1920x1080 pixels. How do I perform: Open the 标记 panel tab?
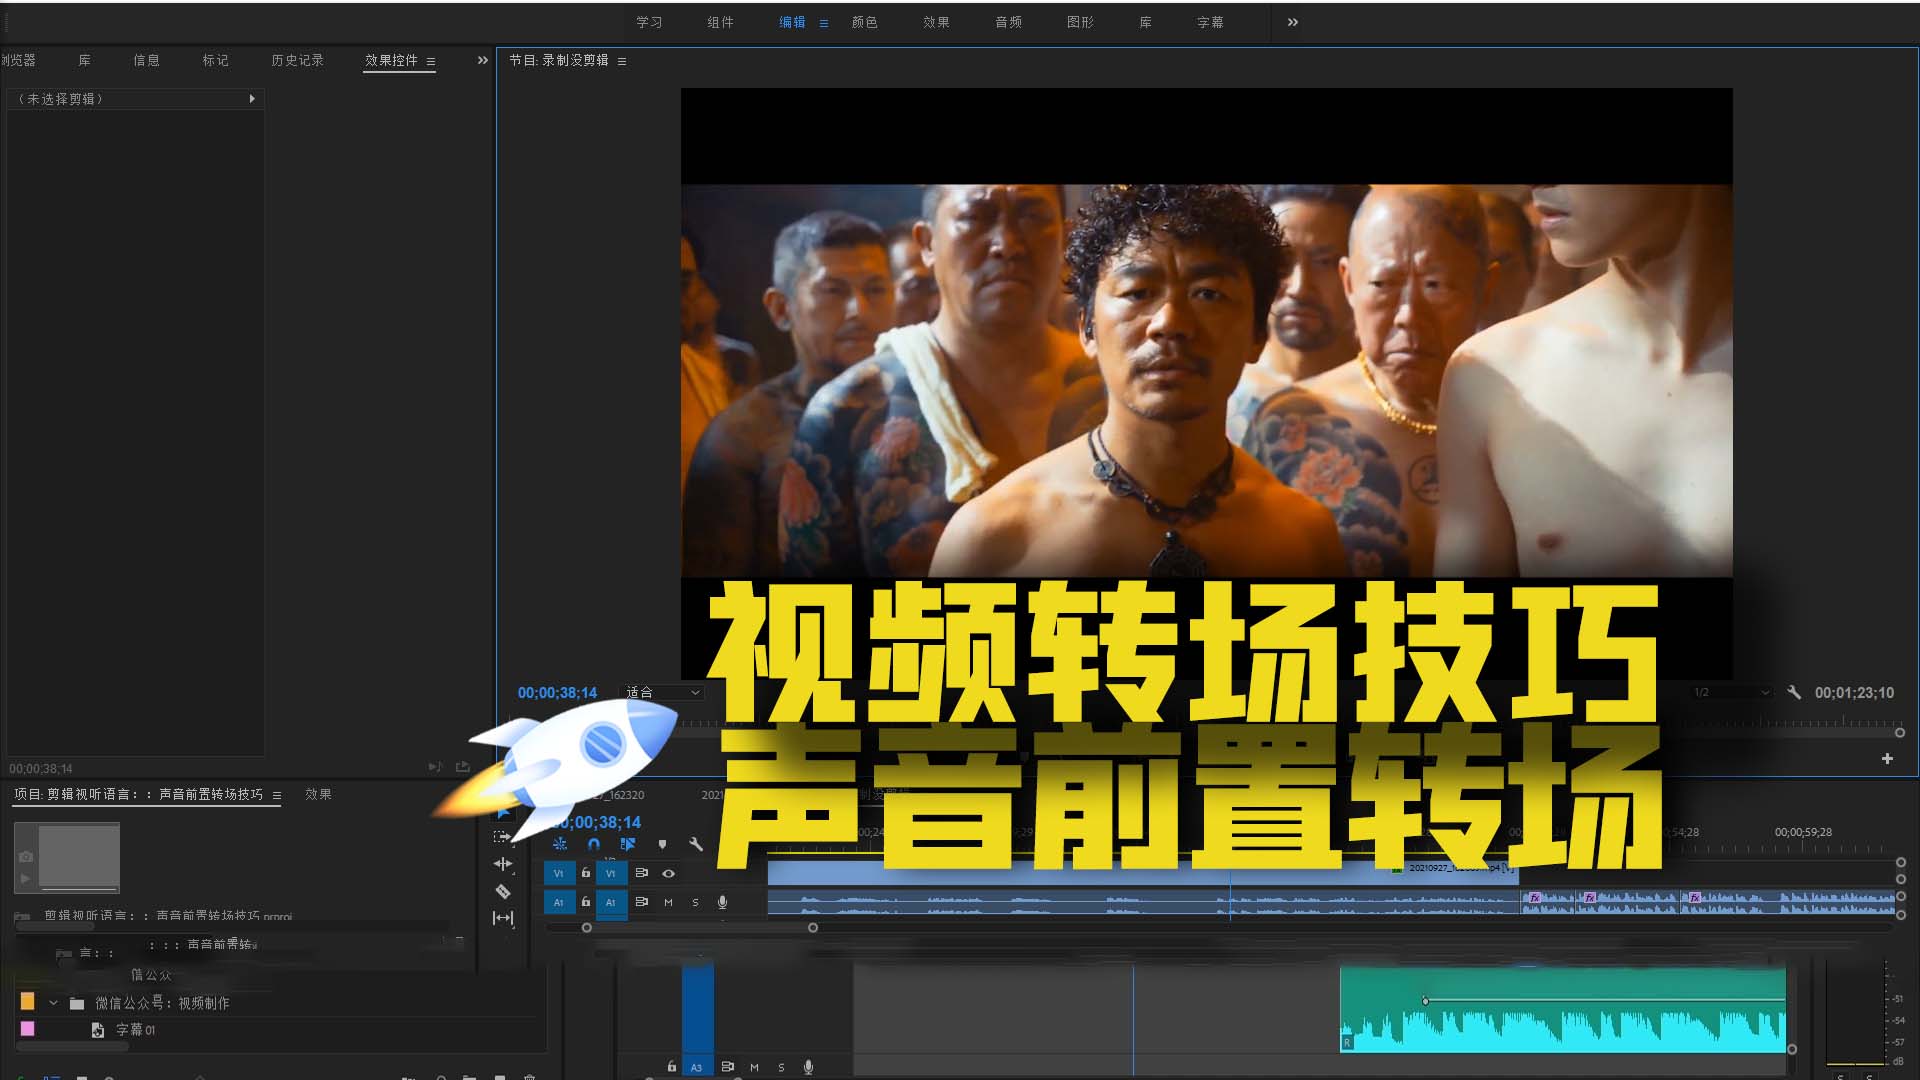pos(215,60)
